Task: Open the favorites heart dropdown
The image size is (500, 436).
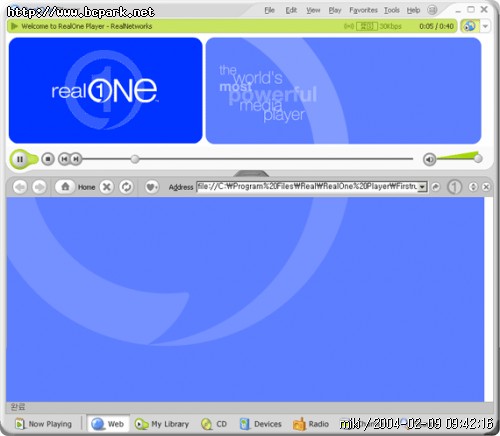Action: [152, 187]
